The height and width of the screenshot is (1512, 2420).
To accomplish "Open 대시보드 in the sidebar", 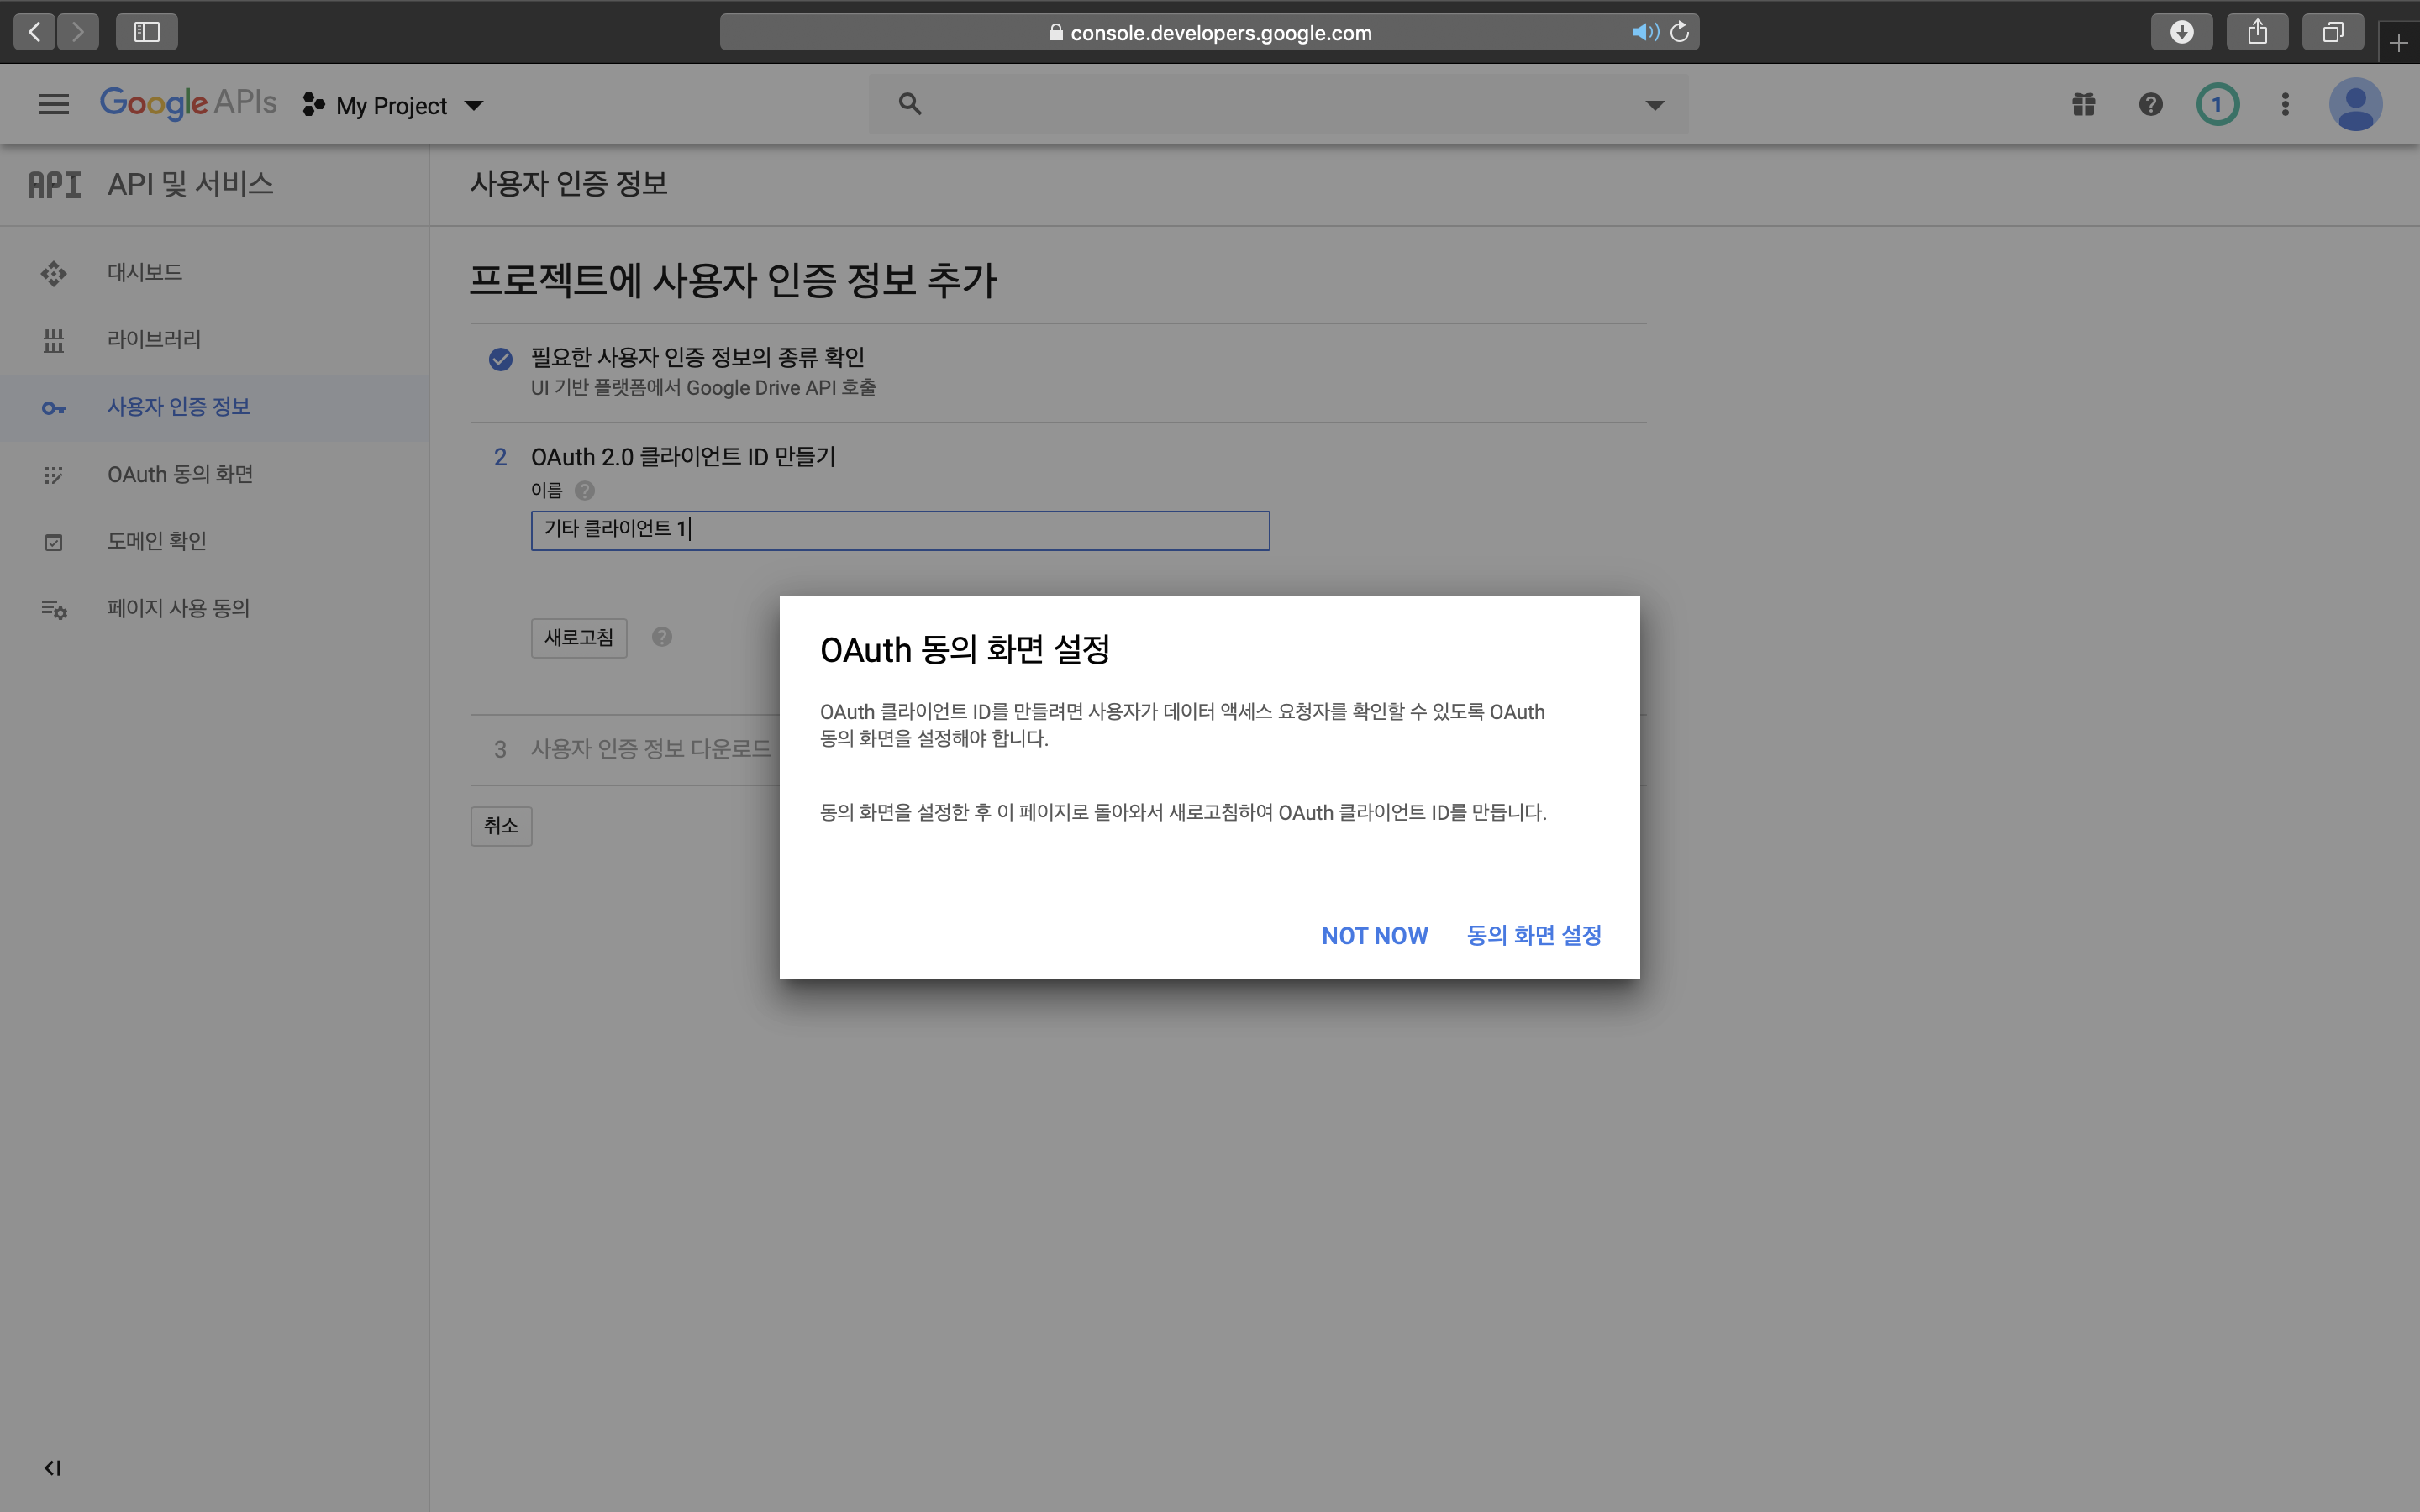I will coord(145,272).
